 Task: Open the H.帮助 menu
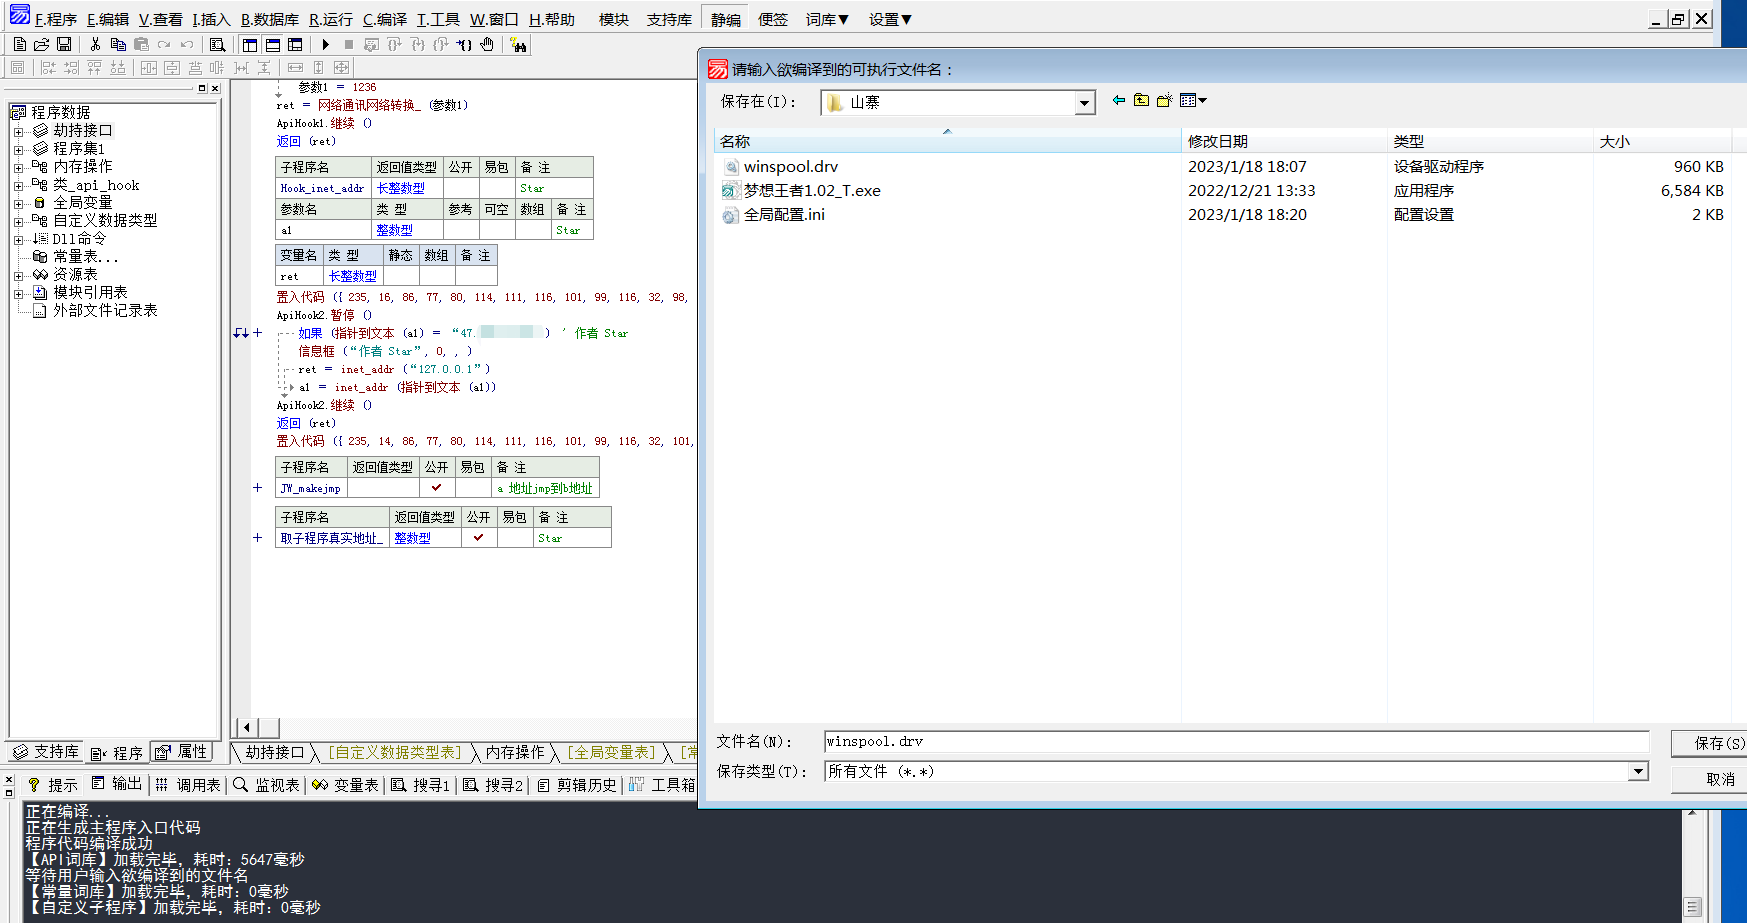click(552, 19)
